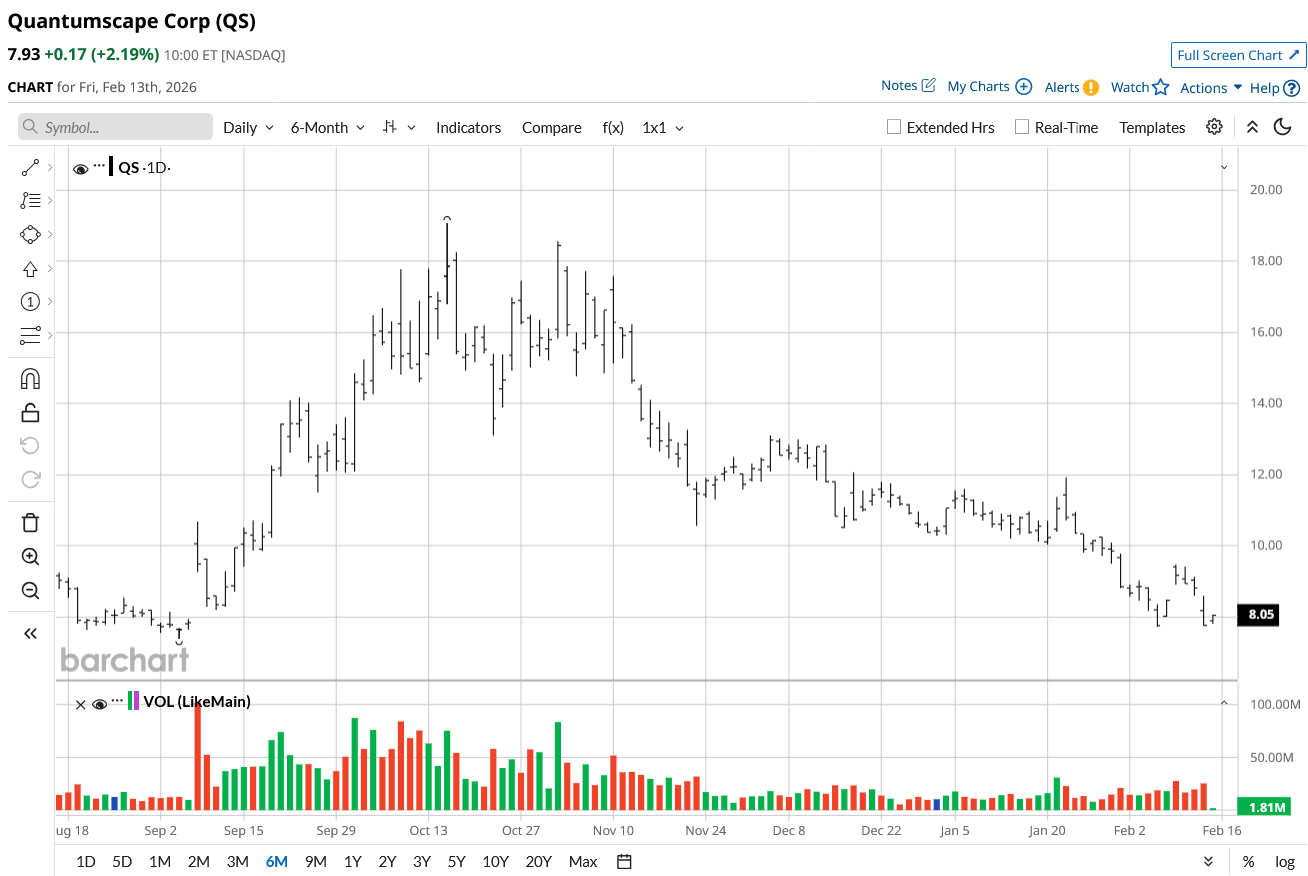Viewport: 1308px width, 876px height.
Task: Open the 6-Month period dropdown
Action: click(328, 127)
